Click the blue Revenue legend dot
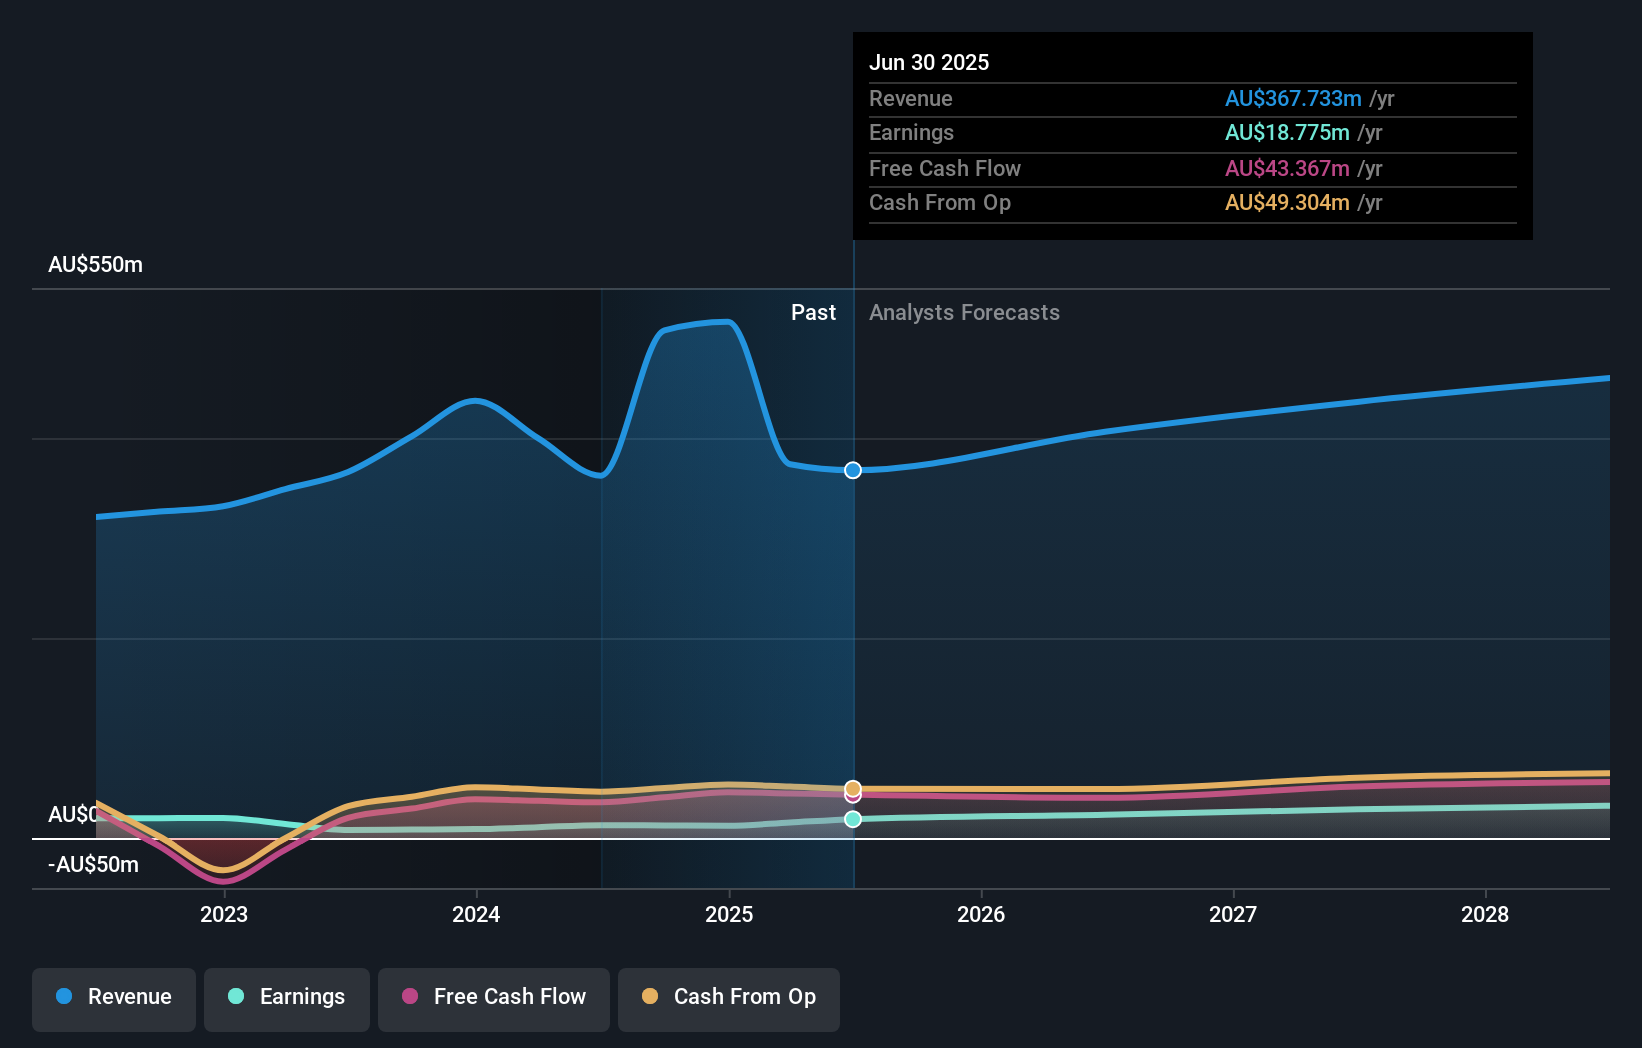Image resolution: width=1642 pixels, height=1048 pixels. pos(62,997)
